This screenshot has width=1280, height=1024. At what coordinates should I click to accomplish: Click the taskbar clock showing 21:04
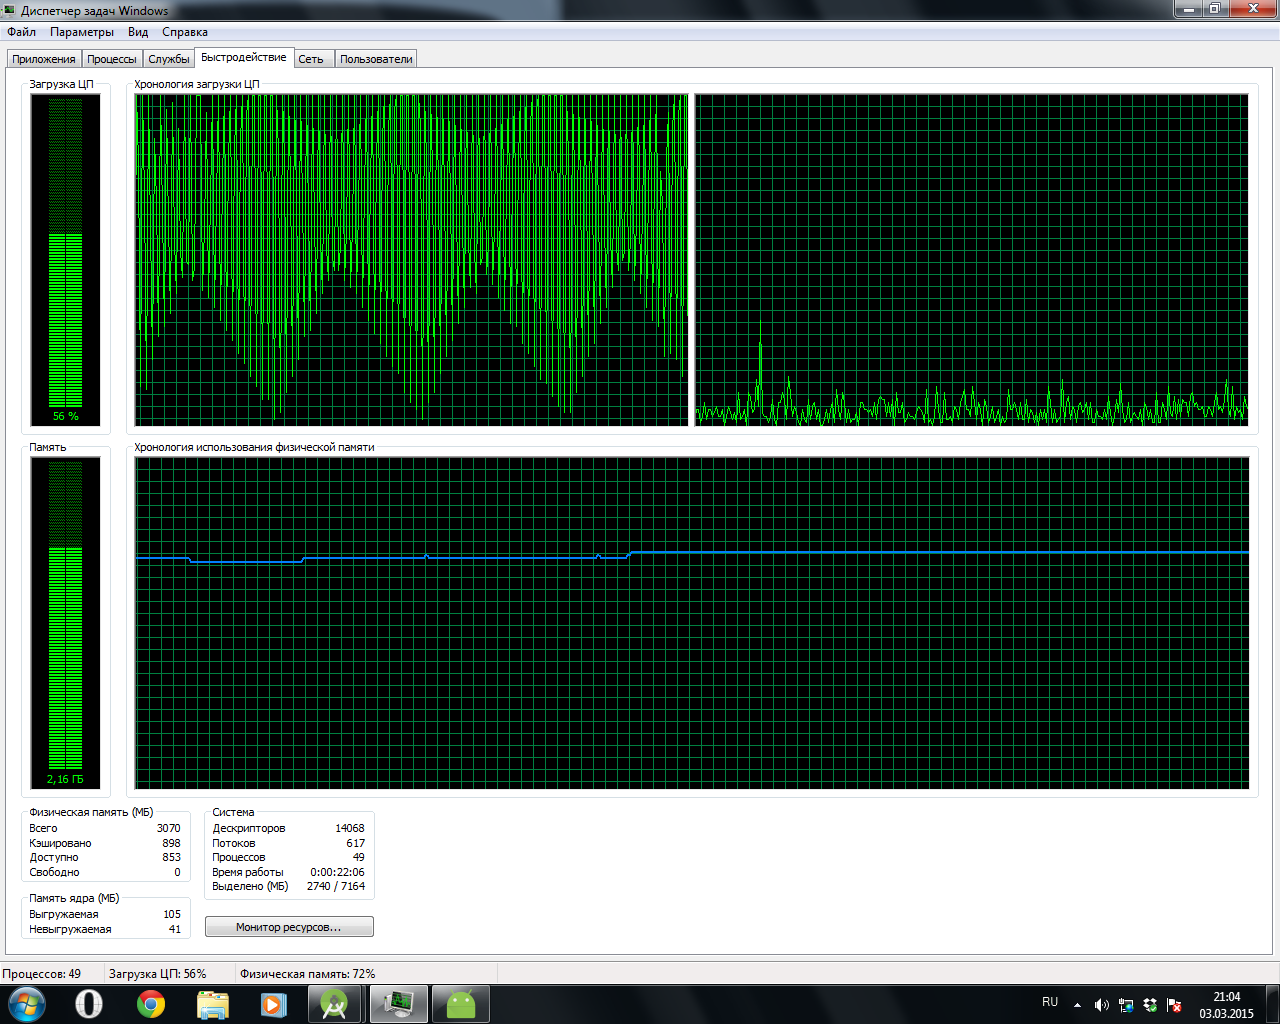(1226, 1005)
